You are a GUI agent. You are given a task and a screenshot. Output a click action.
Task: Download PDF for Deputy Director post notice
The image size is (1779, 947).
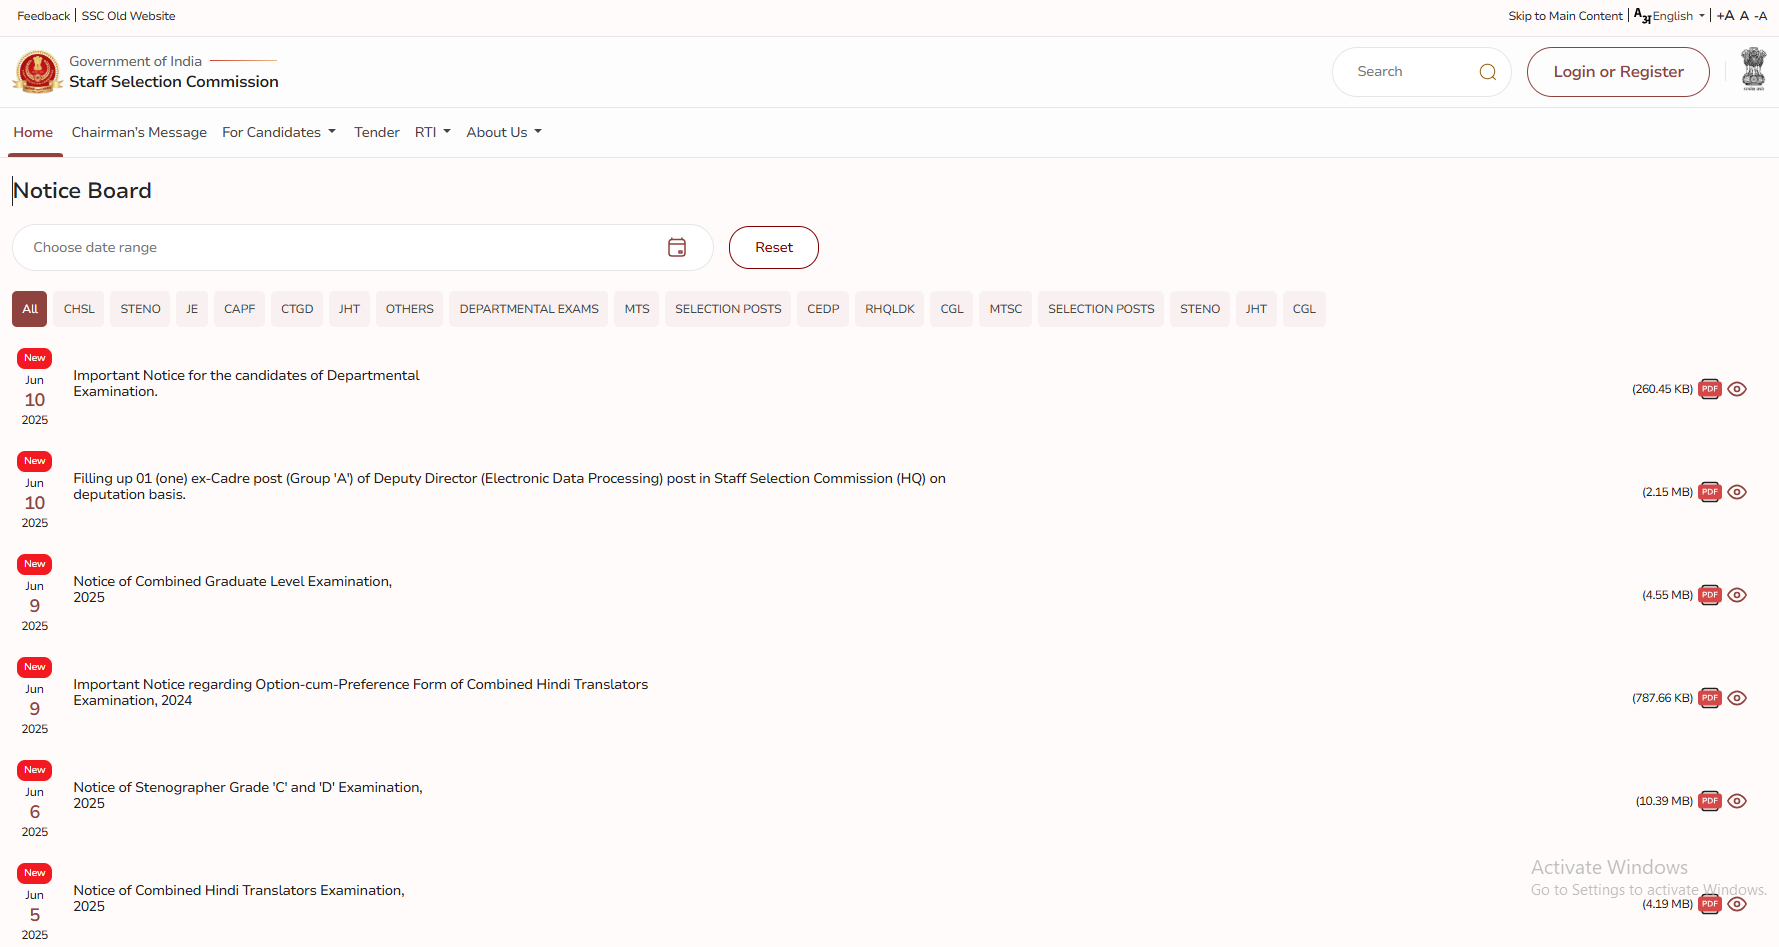pos(1709,492)
